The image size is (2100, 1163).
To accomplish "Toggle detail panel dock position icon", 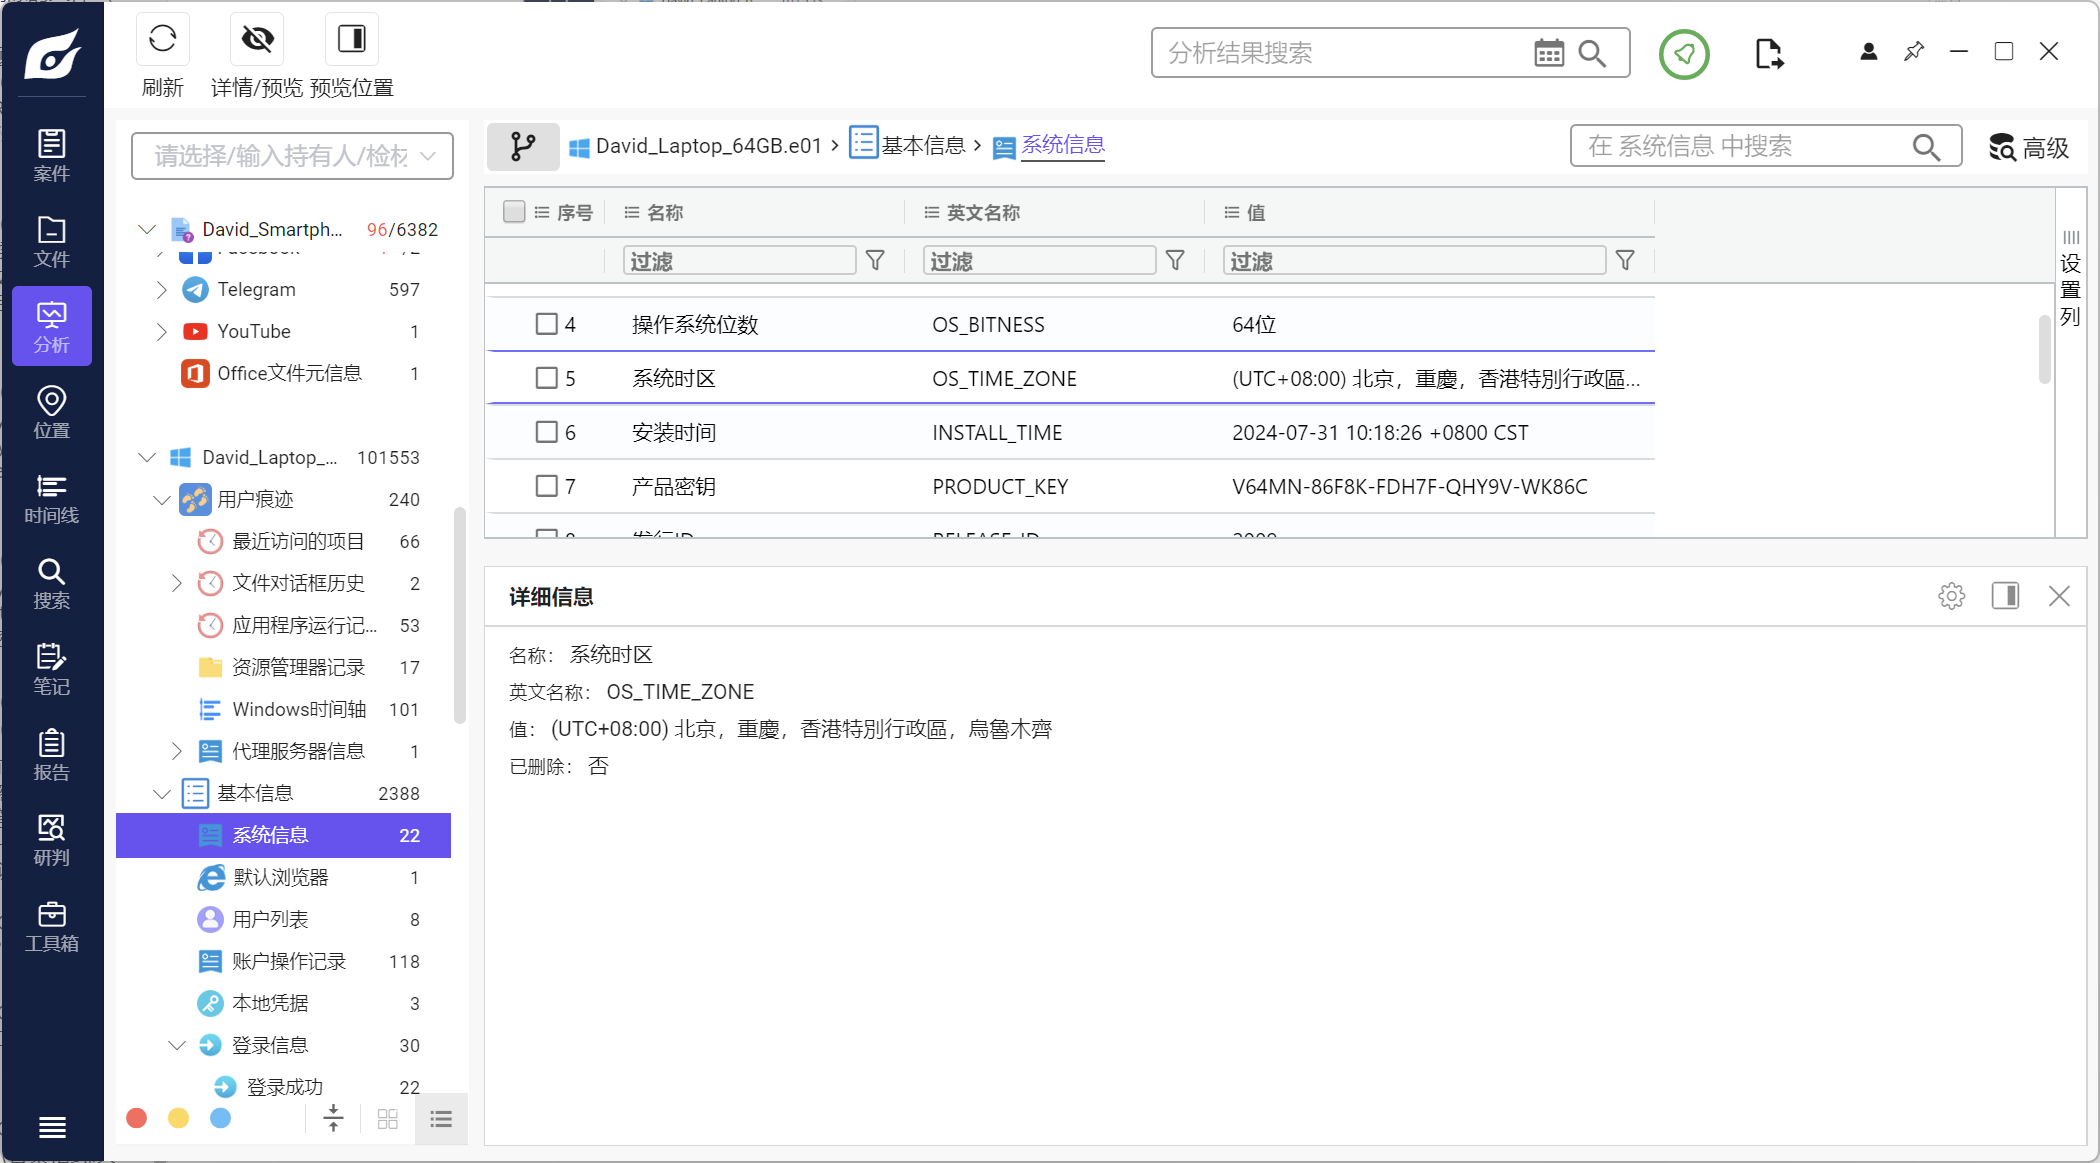I will pyautogui.click(x=2005, y=596).
